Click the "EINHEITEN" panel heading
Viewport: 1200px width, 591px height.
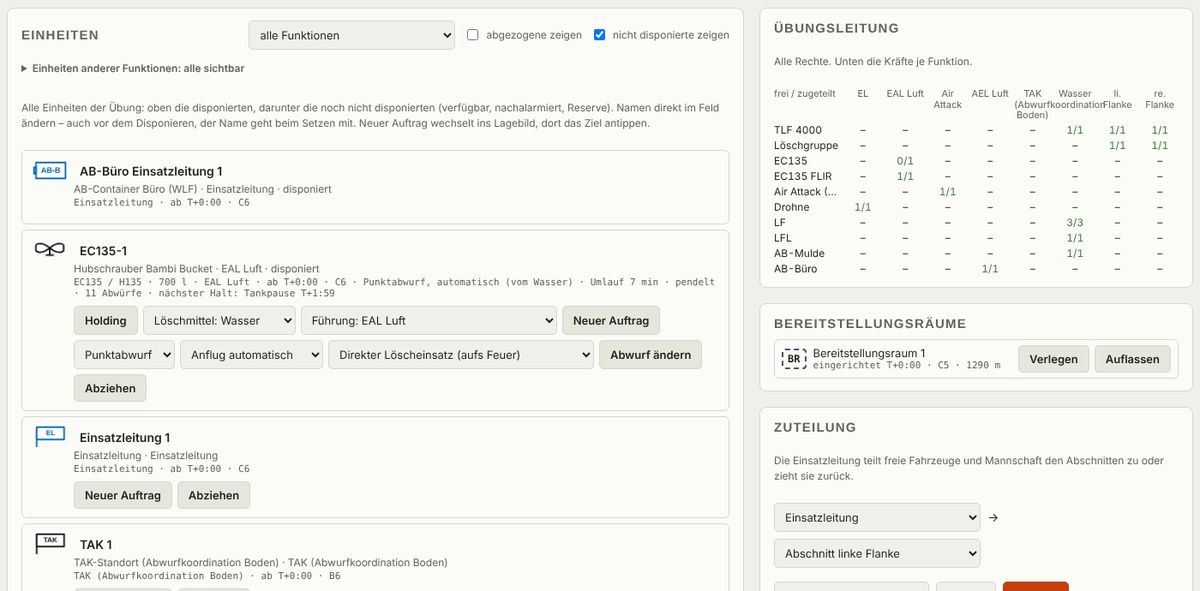click(60, 35)
